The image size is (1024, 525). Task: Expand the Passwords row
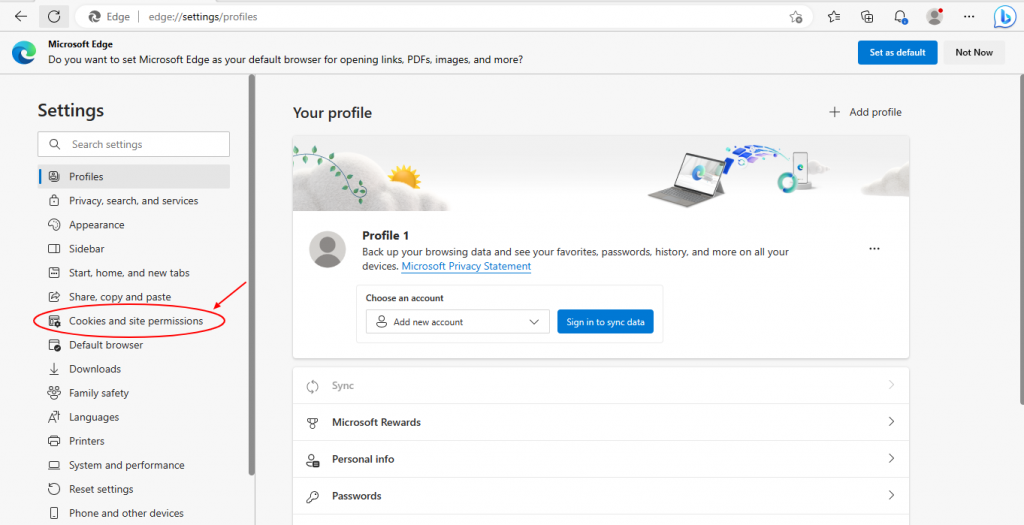point(600,496)
